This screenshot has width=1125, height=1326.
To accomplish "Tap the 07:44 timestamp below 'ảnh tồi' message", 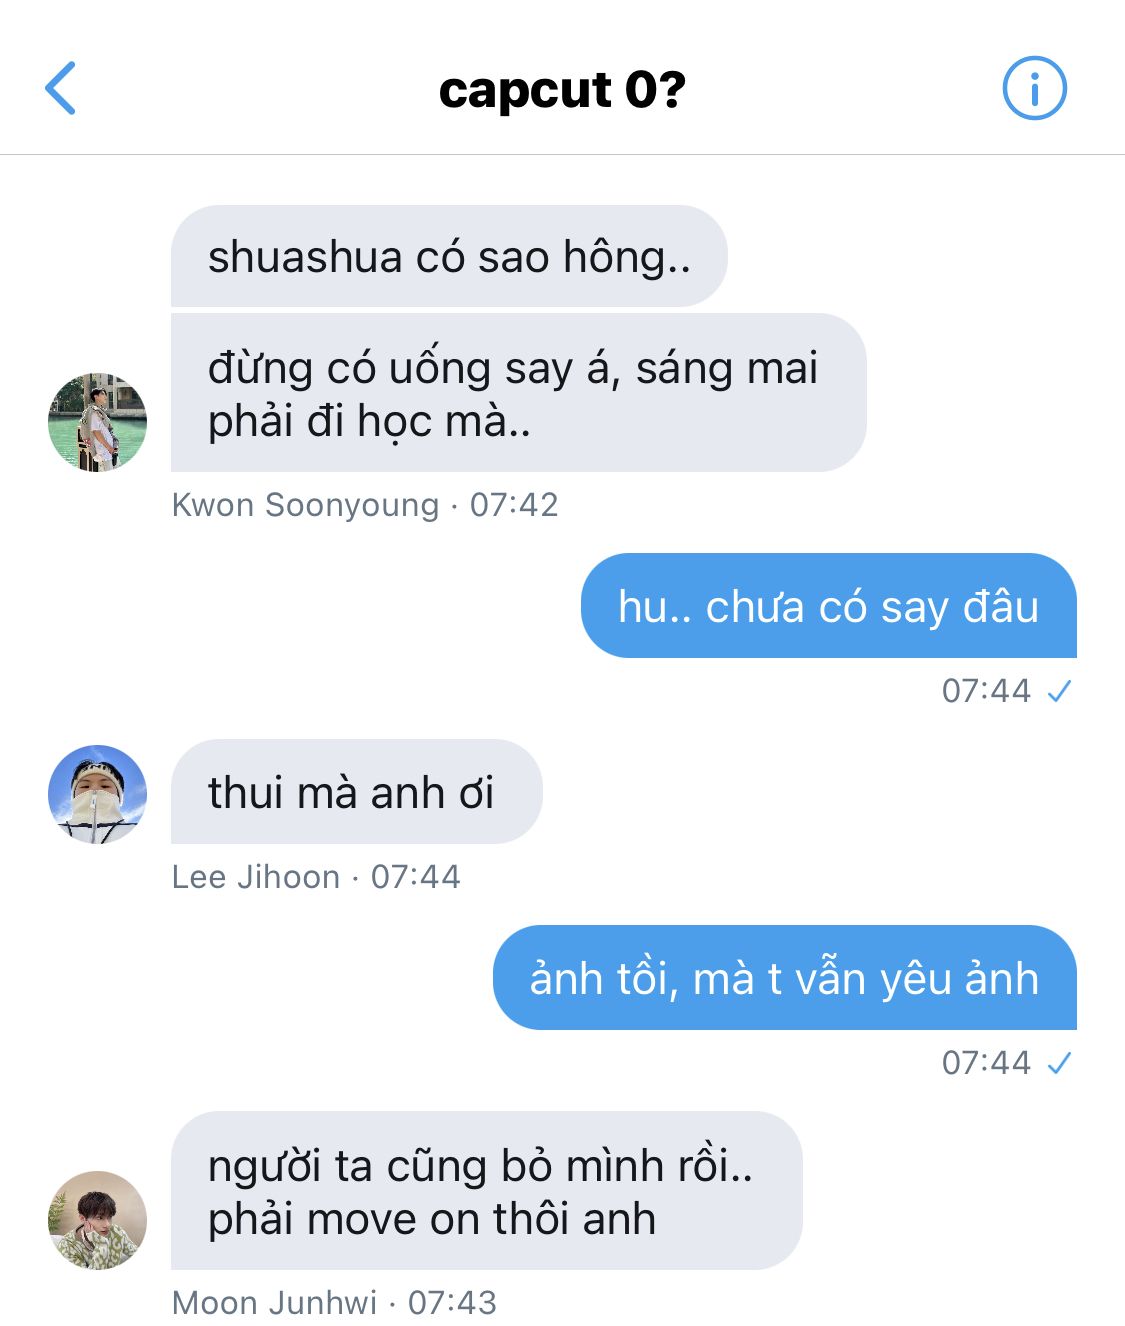I will pyautogui.click(x=986, y=1062).
